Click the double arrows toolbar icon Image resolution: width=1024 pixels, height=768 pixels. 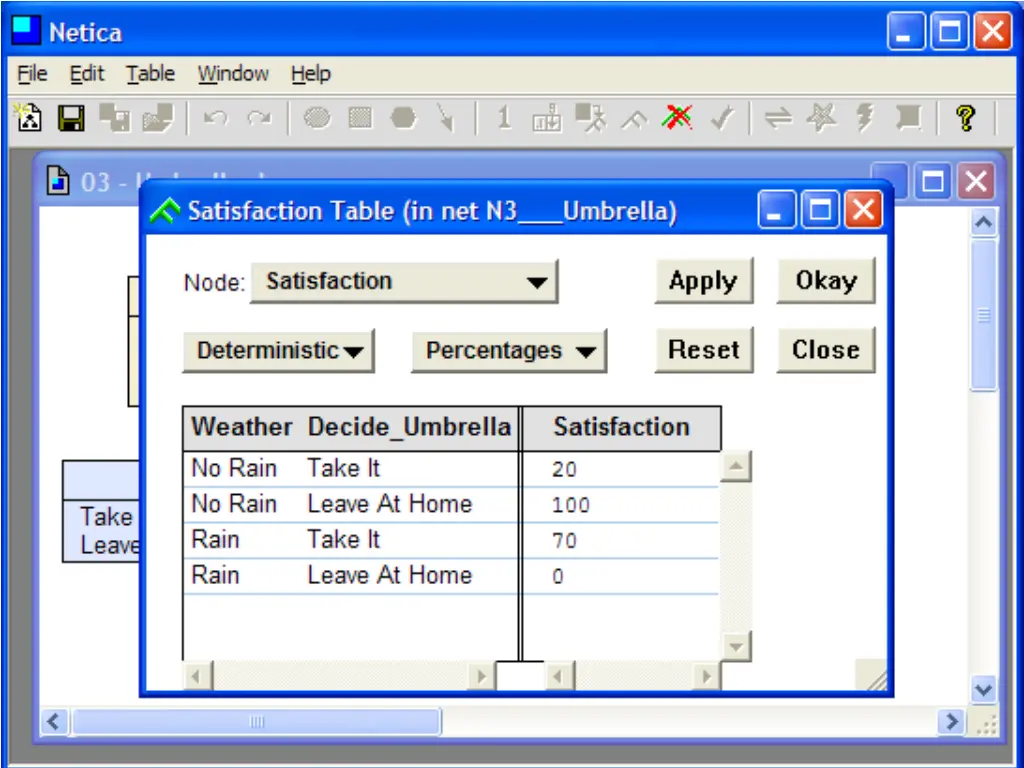(778, 118)
